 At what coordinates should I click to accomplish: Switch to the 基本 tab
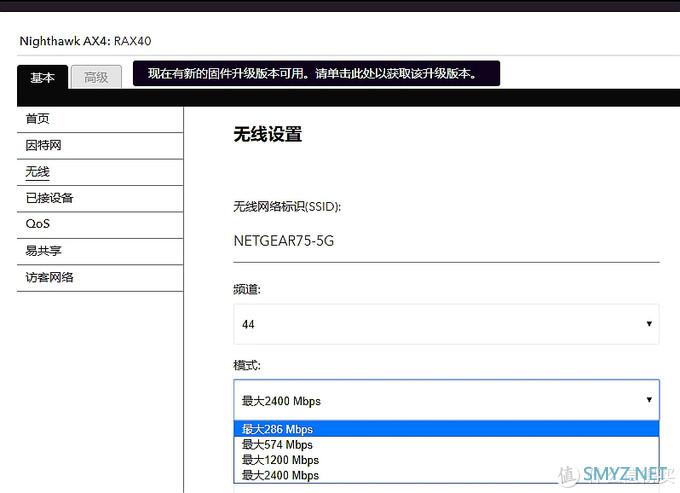[42, 77]
